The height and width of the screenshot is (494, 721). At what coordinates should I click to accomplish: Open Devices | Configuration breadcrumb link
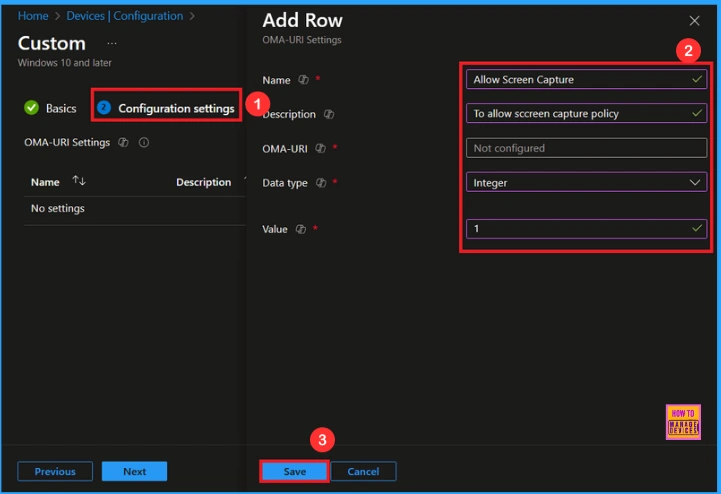(x=125, y=16)
